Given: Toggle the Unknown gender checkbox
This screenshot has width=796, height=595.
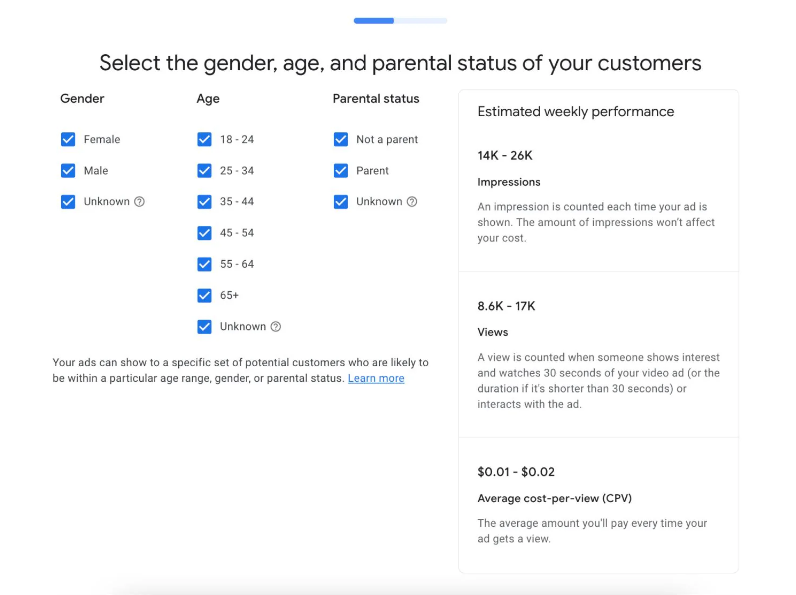Looking at the screenshot, I should tap(68, 202).
